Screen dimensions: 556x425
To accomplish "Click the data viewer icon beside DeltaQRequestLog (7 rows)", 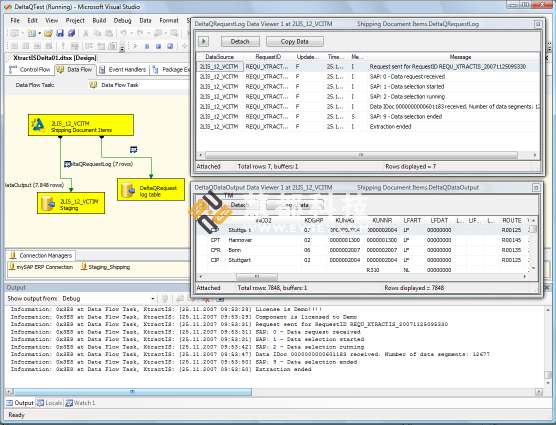I will [x=67, y=164].
